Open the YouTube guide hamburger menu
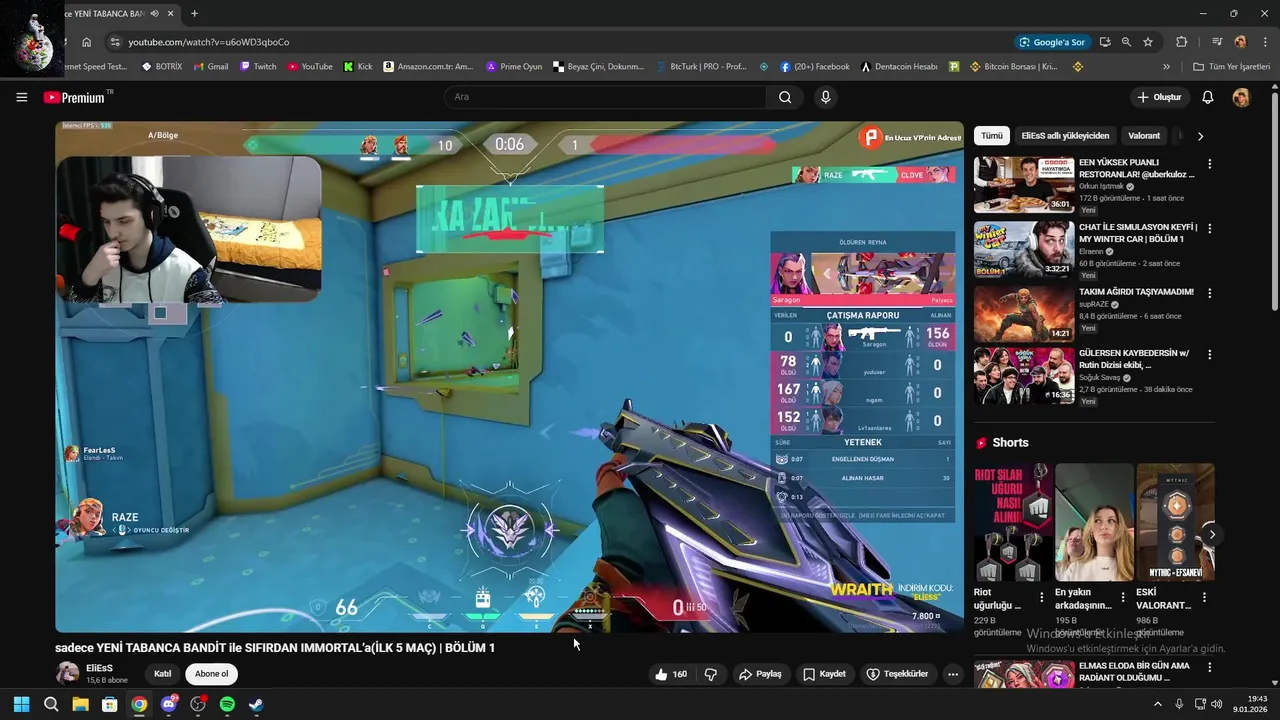 click(x=21, y=97)
